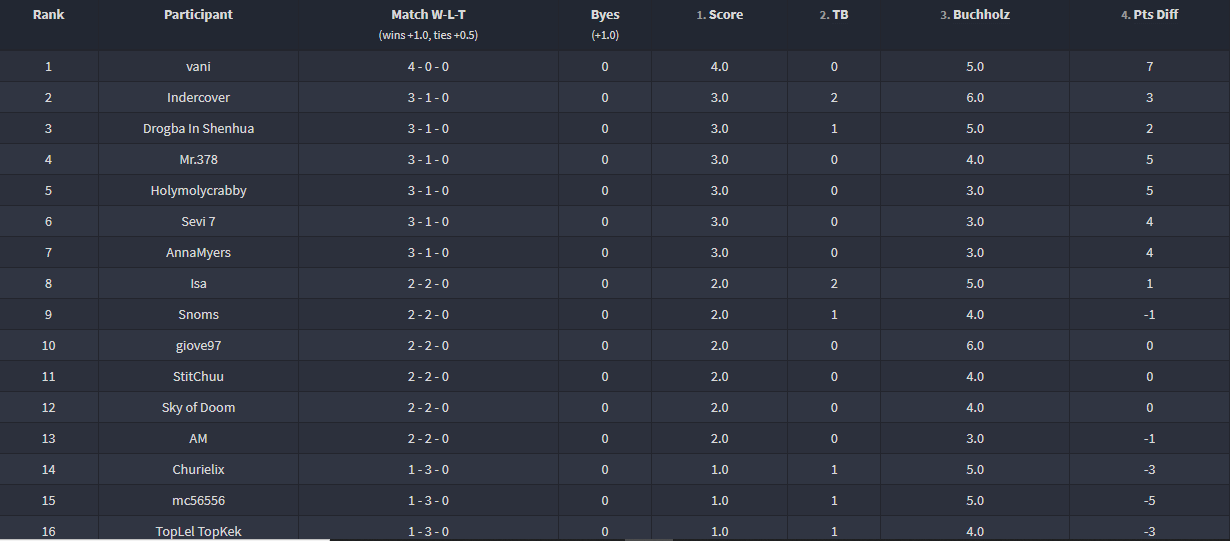
Task: Select participant StitChuu
Action: click(198, 377)
